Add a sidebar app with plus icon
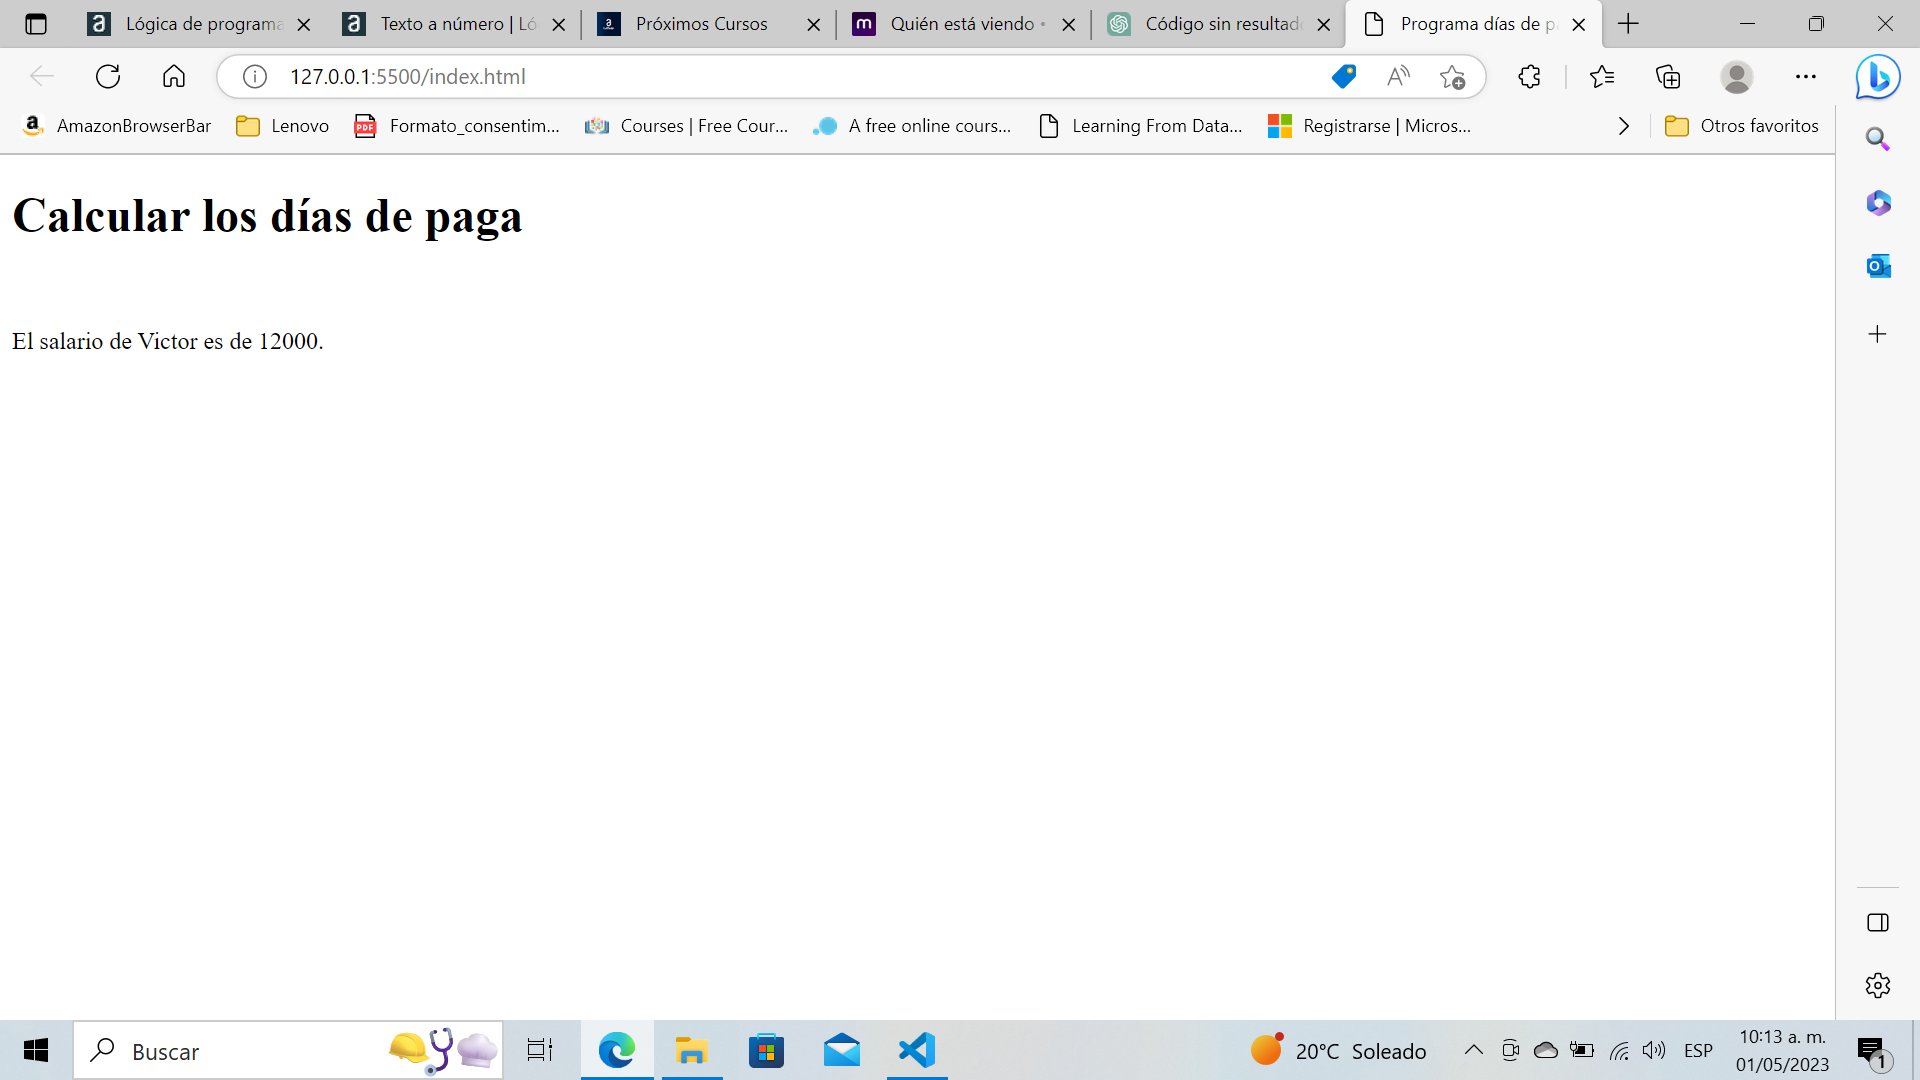This screenshot has height=1080, width=1920. [x=1878, y=334]
